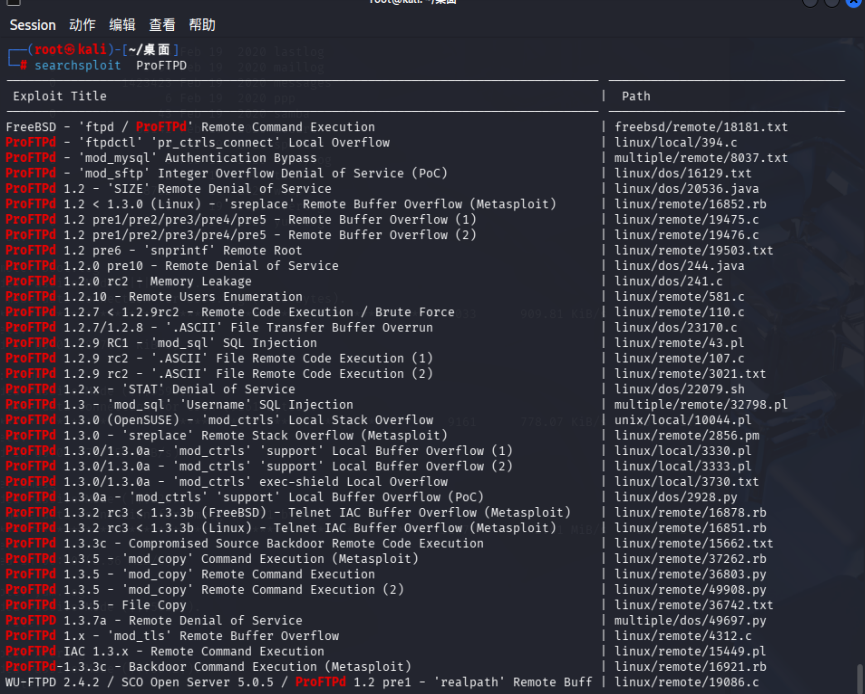
Task: Select path multiple/remote/8037.txt
Action: (x=701, y=158)
